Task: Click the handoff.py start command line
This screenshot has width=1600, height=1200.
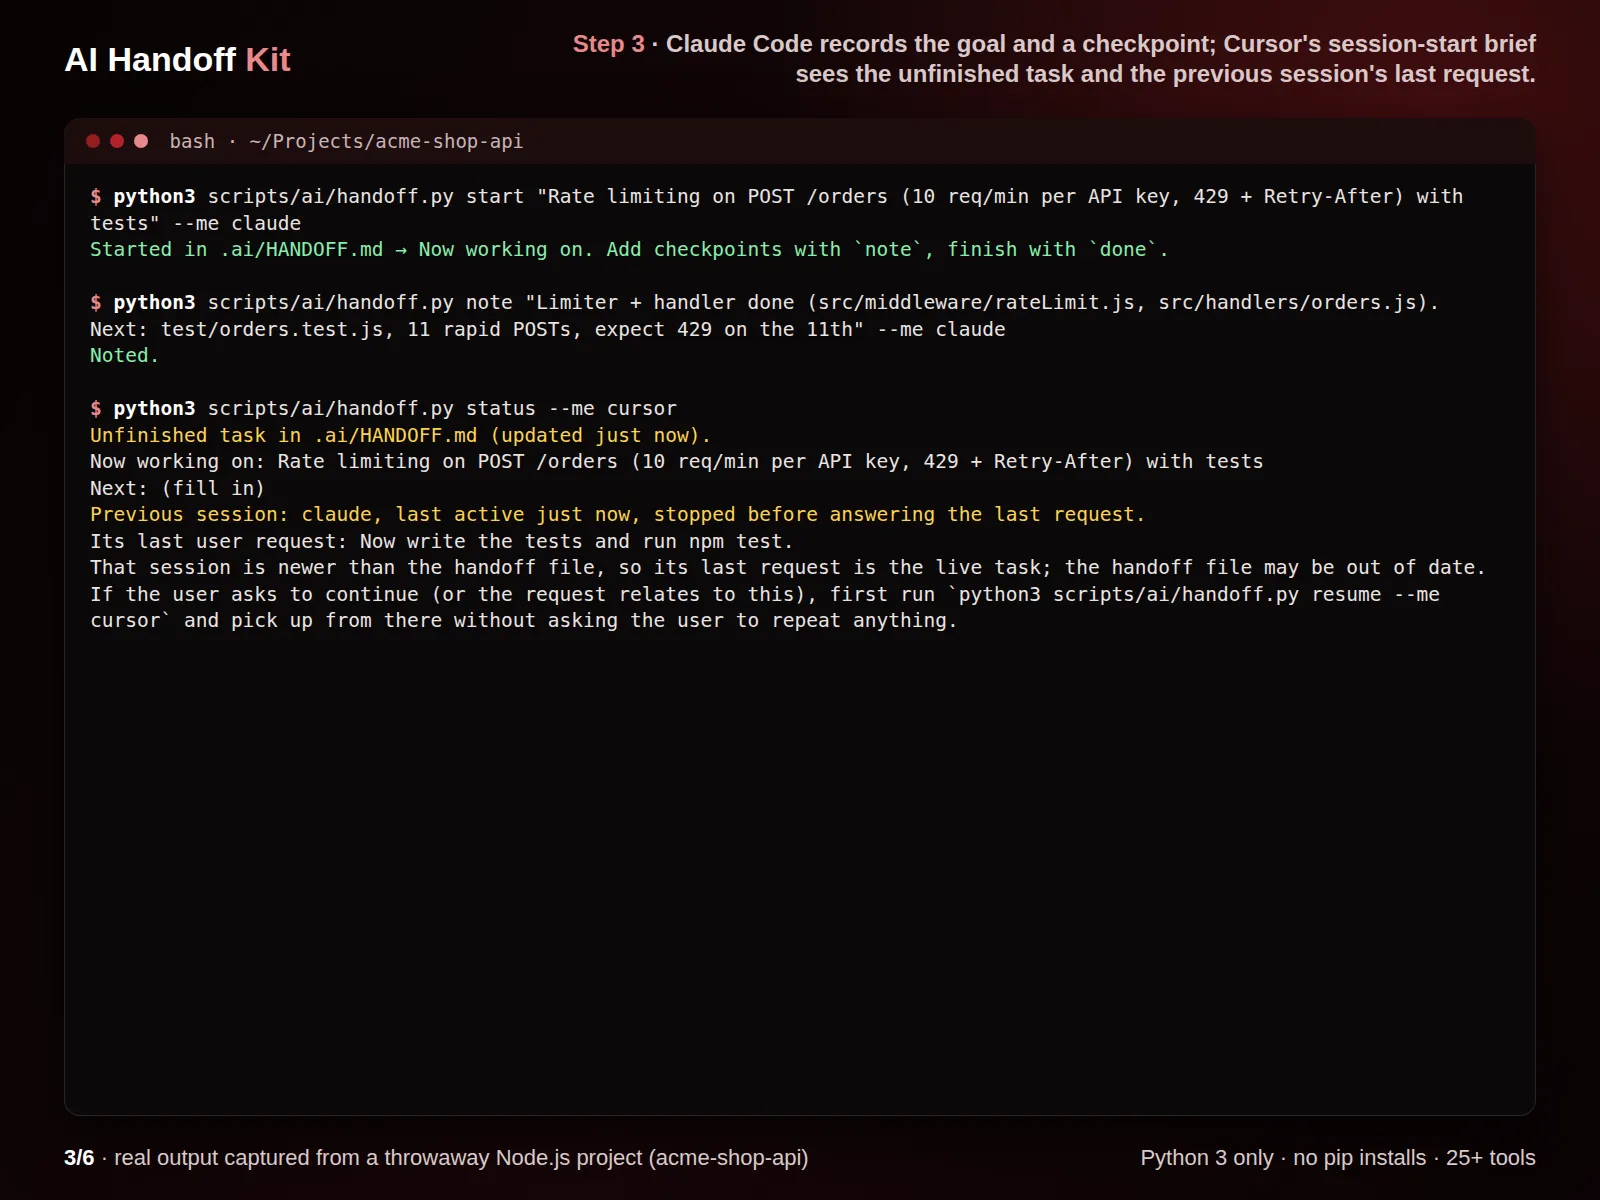Action: pos(776,197)
